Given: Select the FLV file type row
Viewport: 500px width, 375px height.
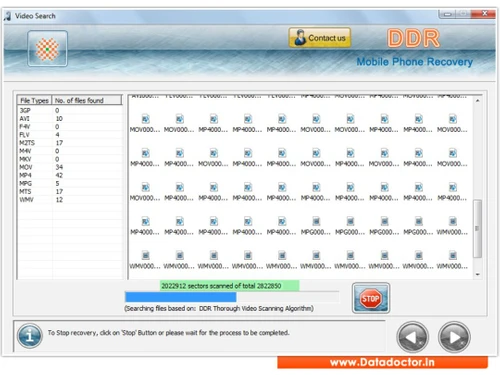Looking at the screenshot, I should 70,135.
